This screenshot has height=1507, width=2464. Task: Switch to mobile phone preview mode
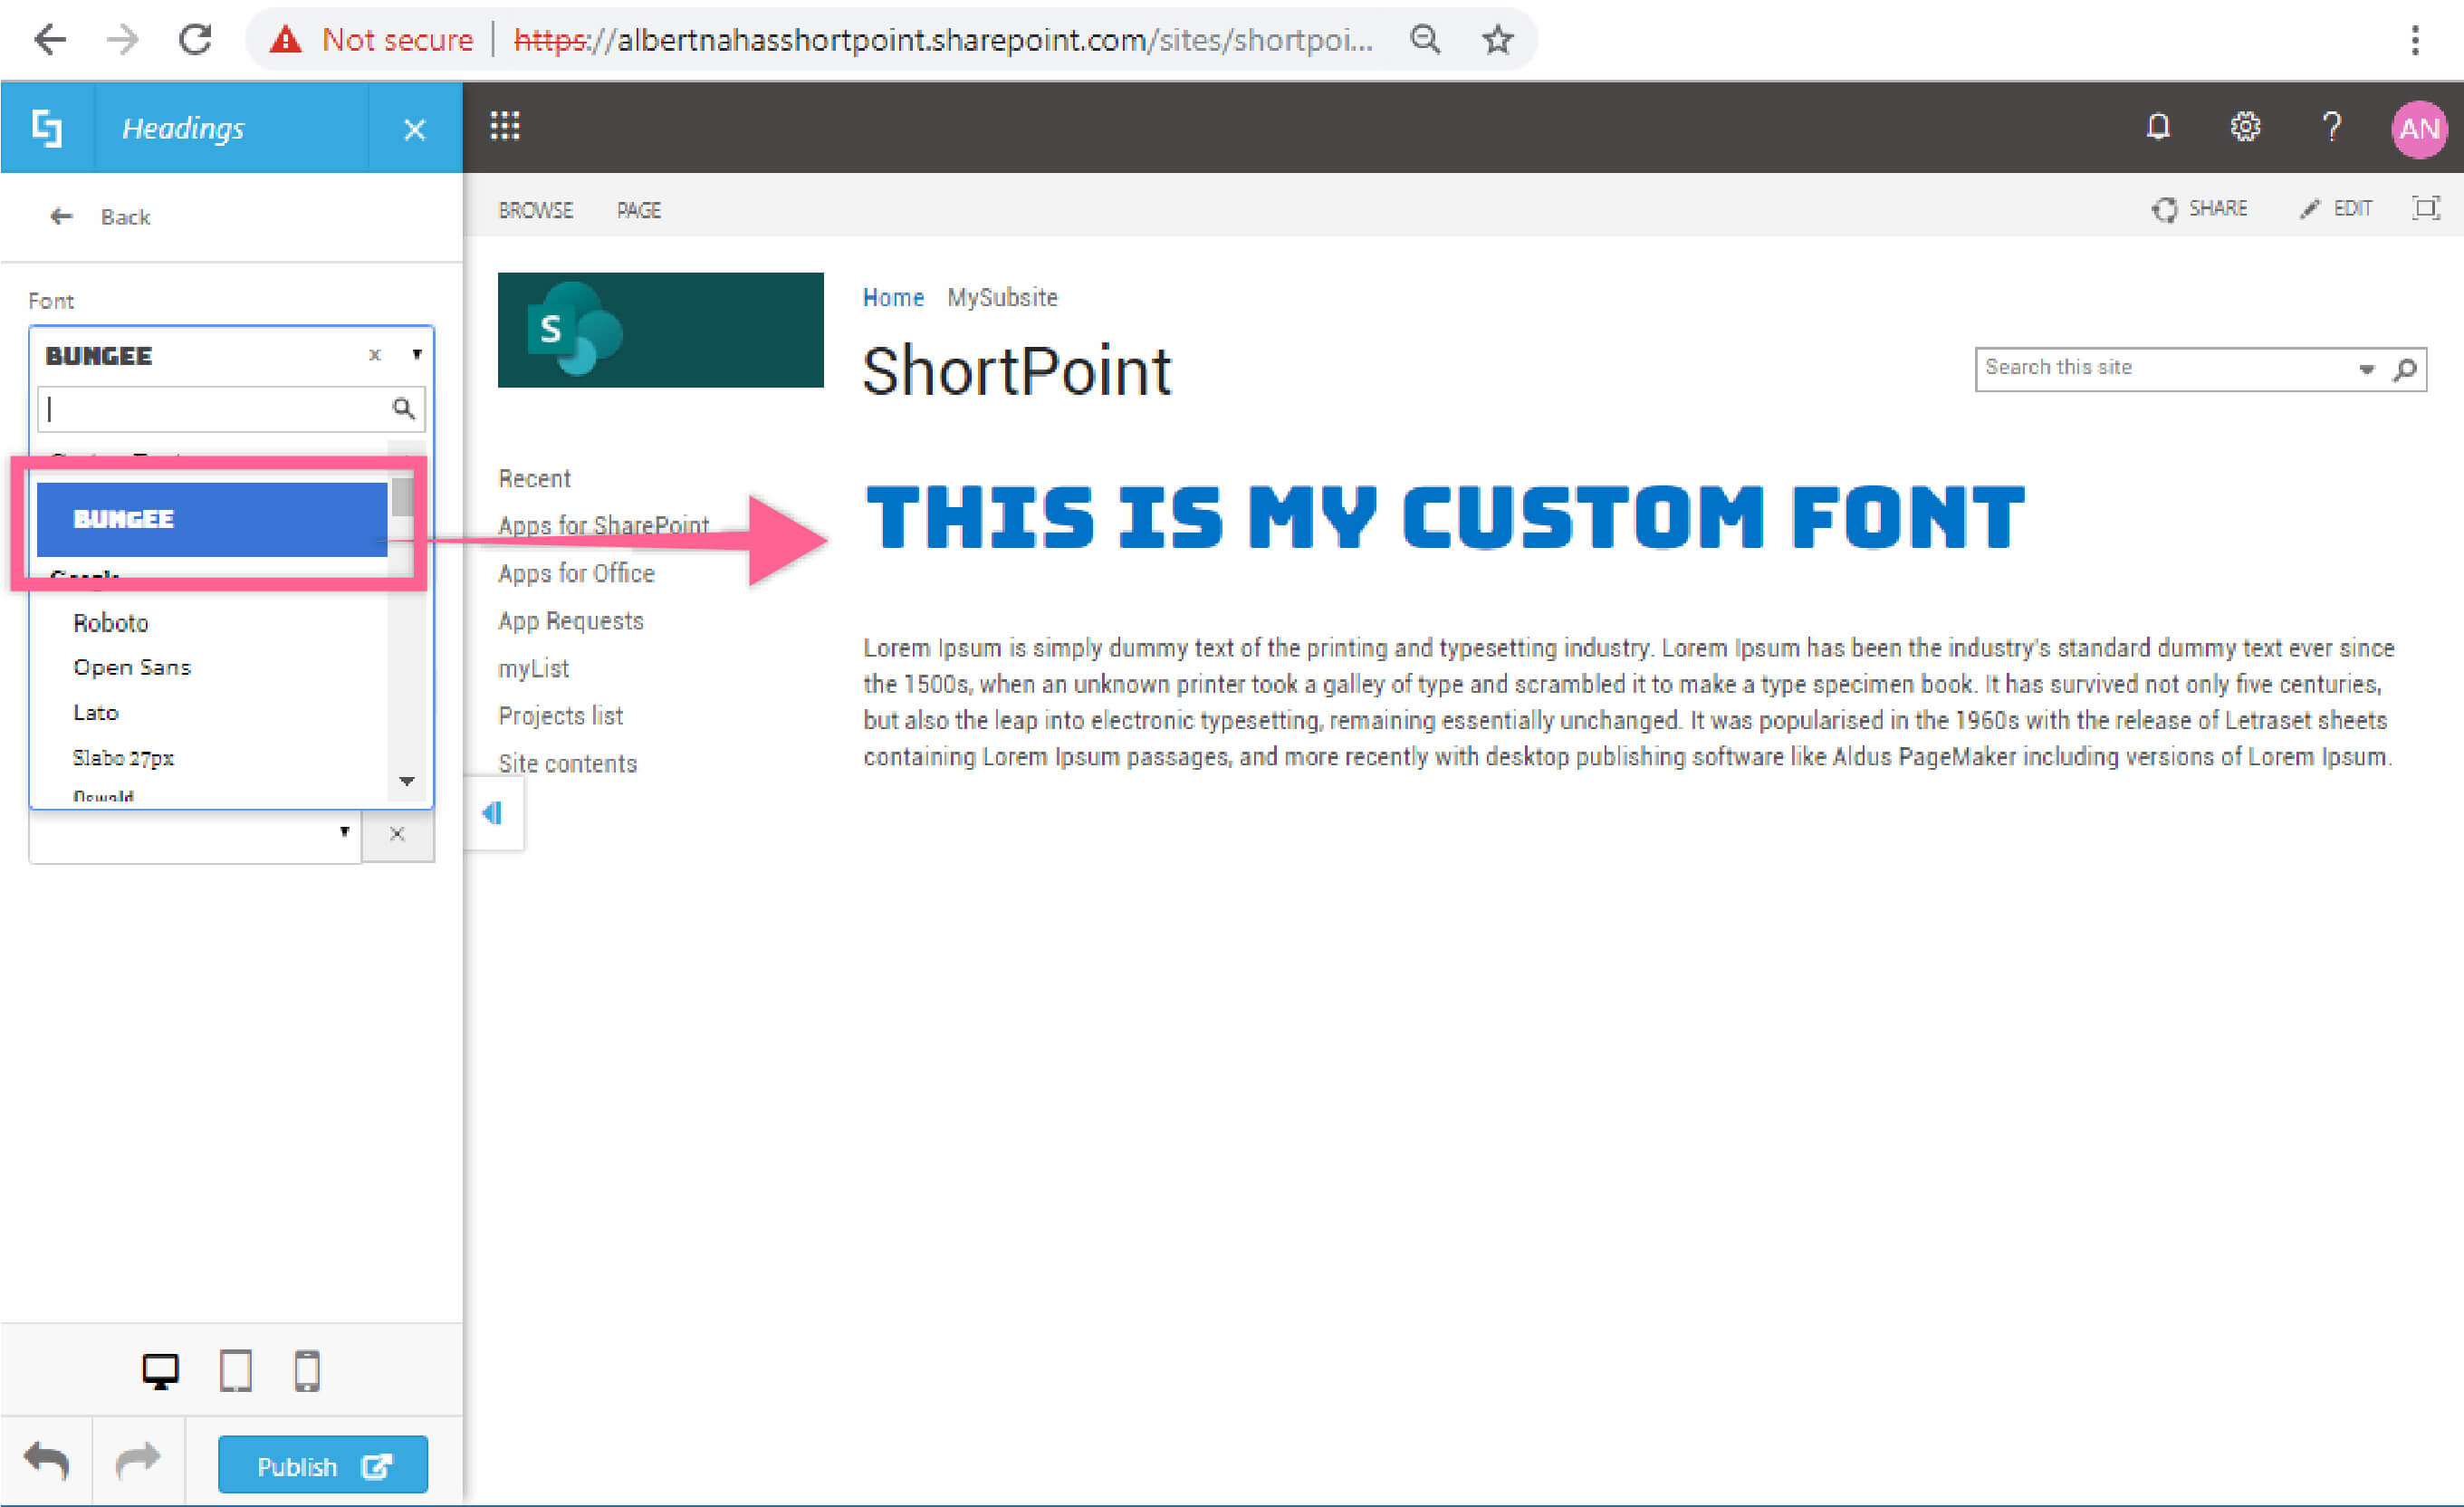click(307, 1370)
